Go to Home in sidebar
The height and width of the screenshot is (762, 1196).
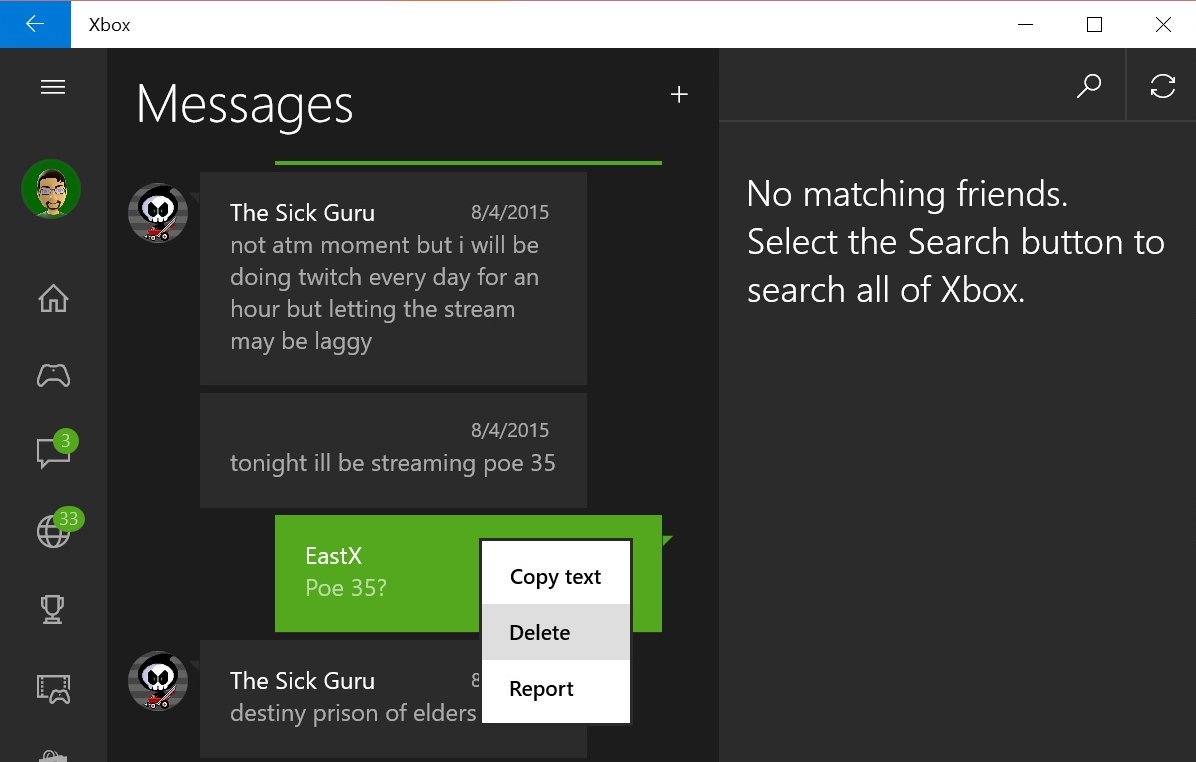tap(53, 299)
